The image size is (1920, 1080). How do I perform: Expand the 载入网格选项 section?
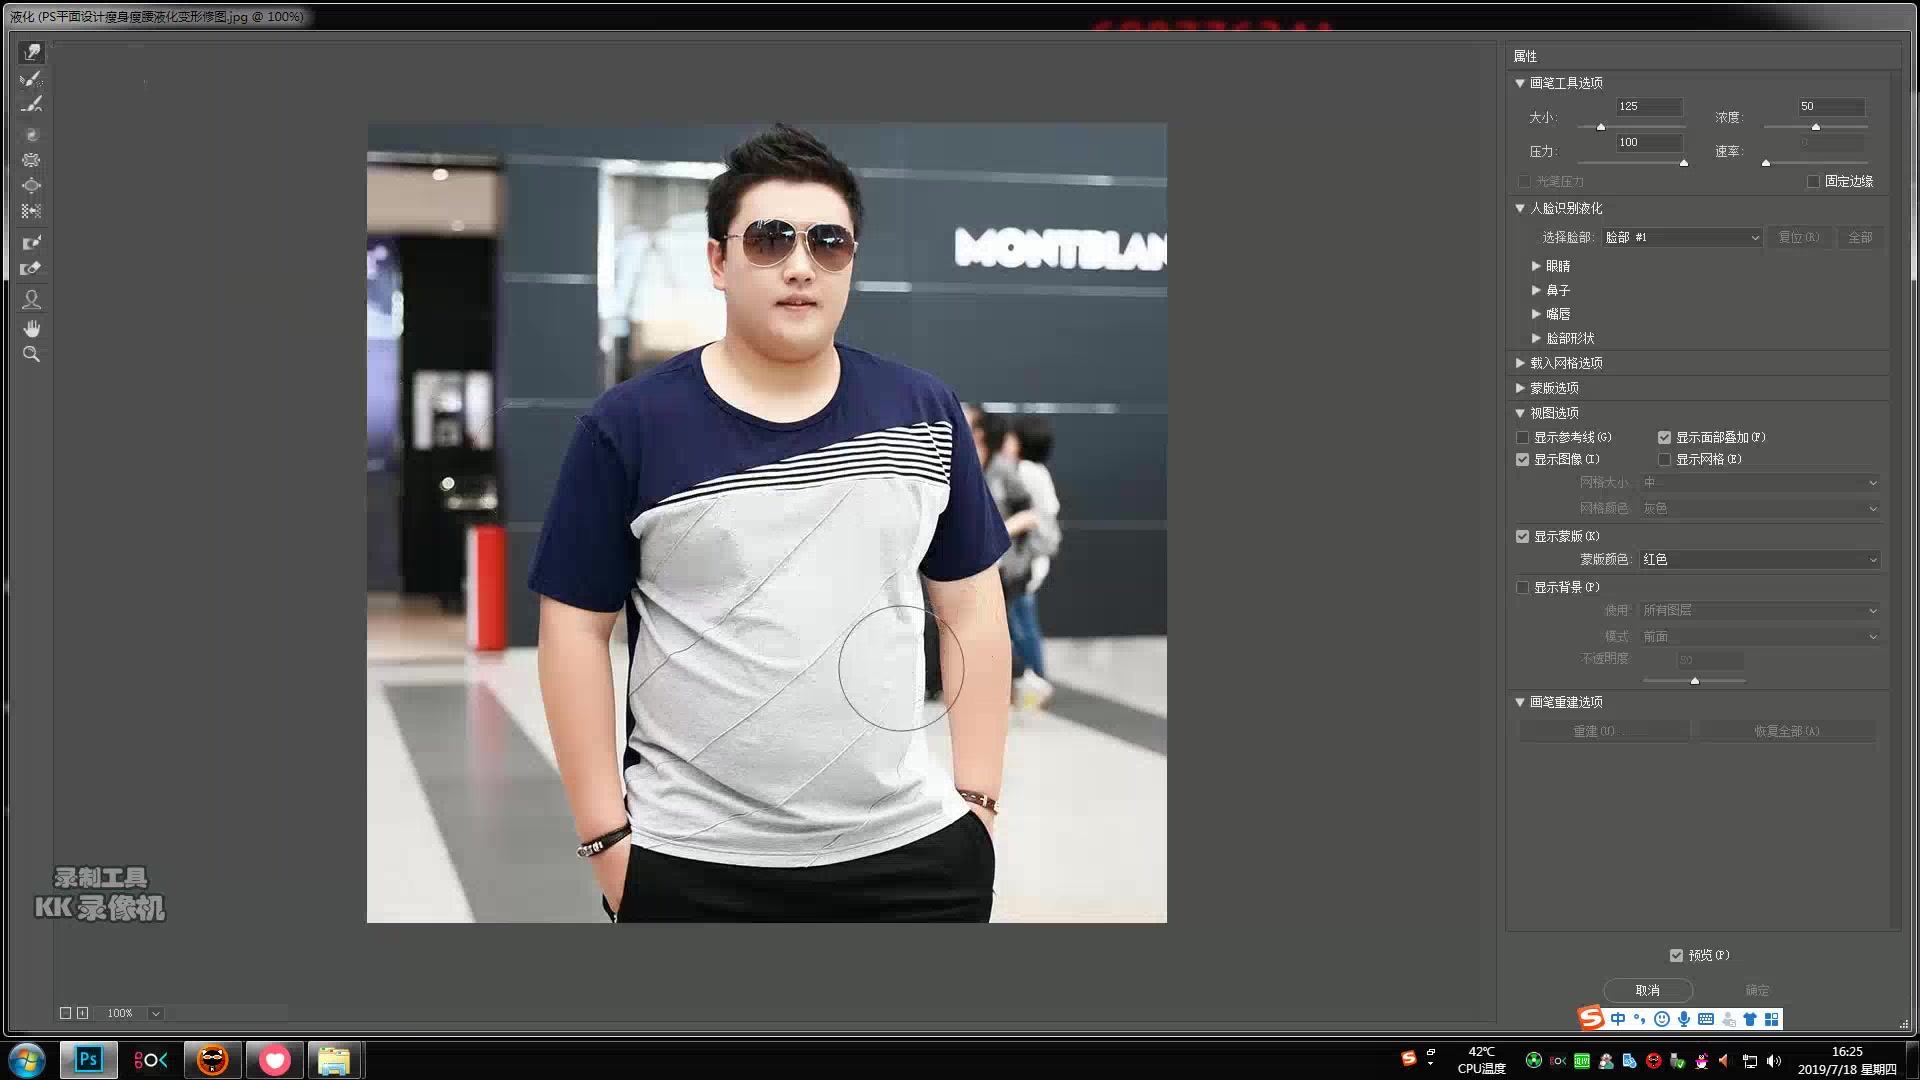(x=1521, y=363)
